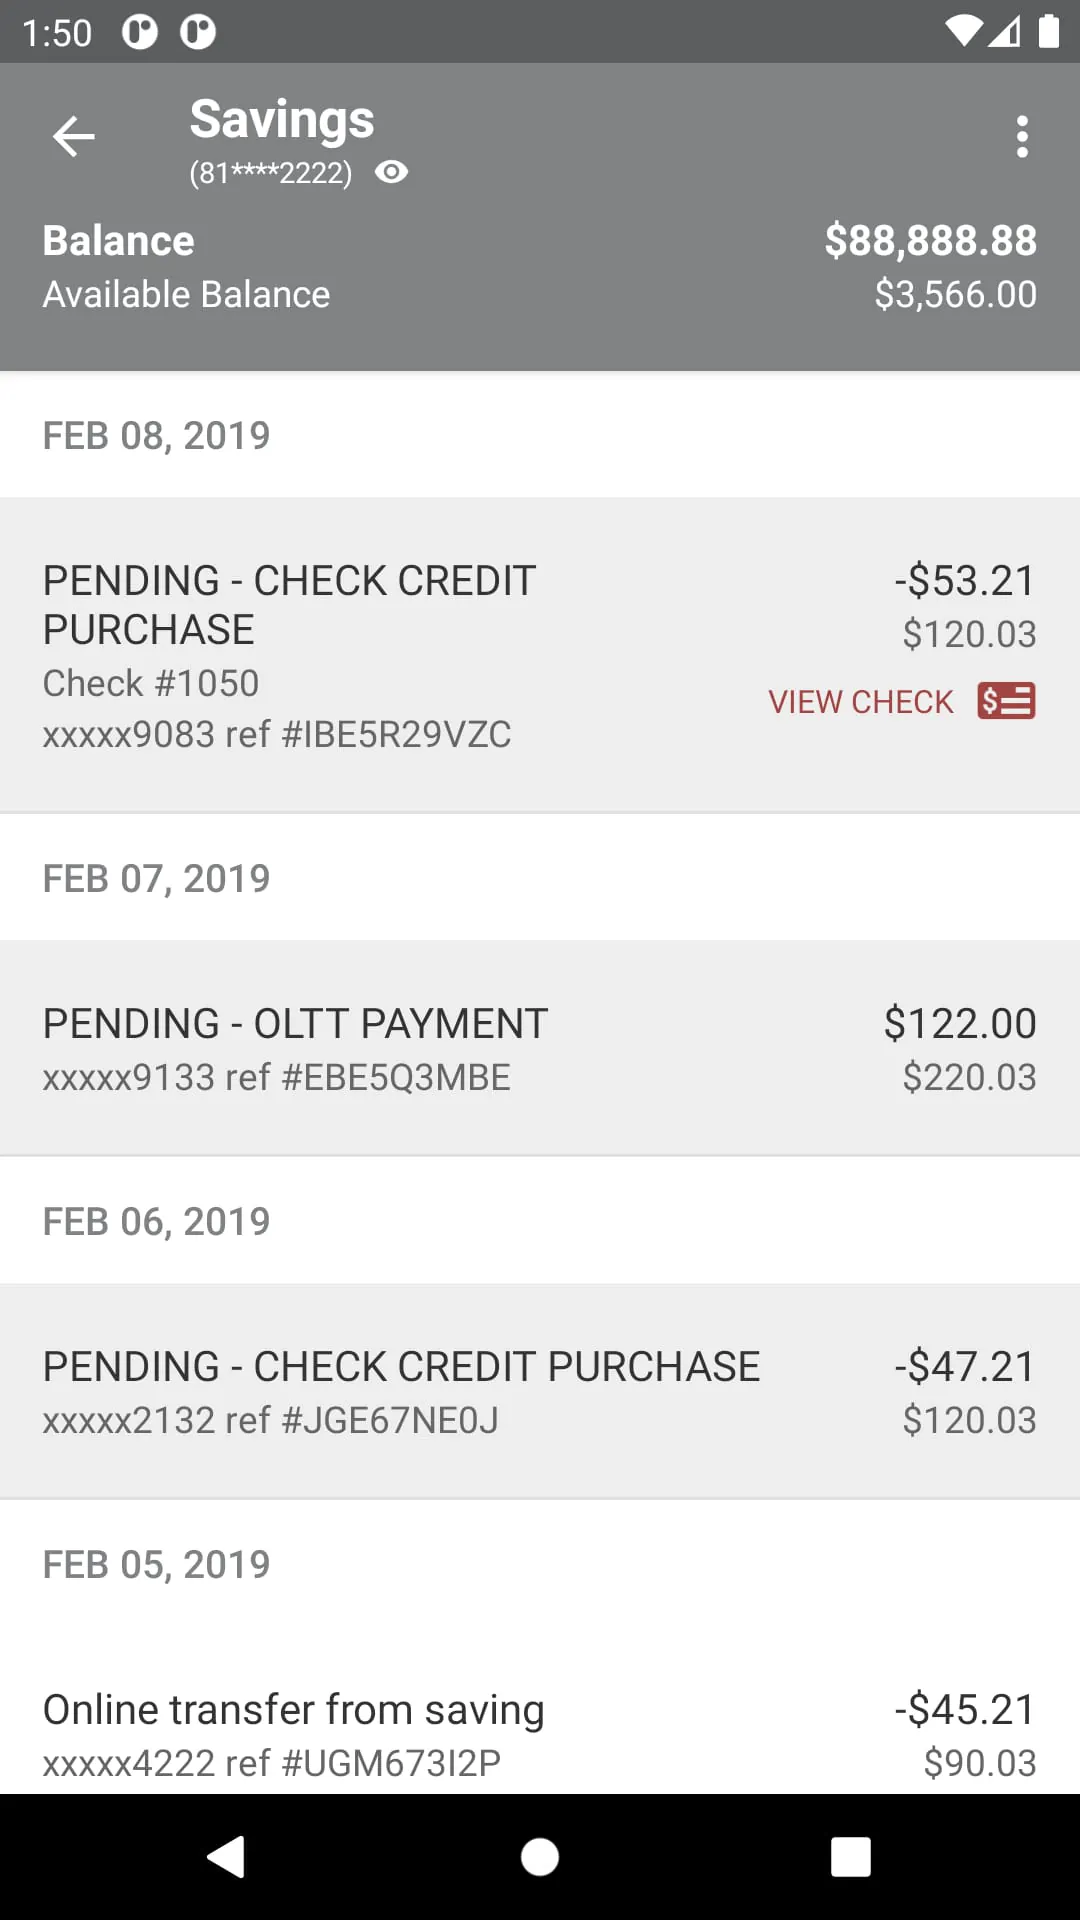Tap the FEB 07, 2019 date header
Viewport: 1080px width, 1920px height.
click(156, 879)
